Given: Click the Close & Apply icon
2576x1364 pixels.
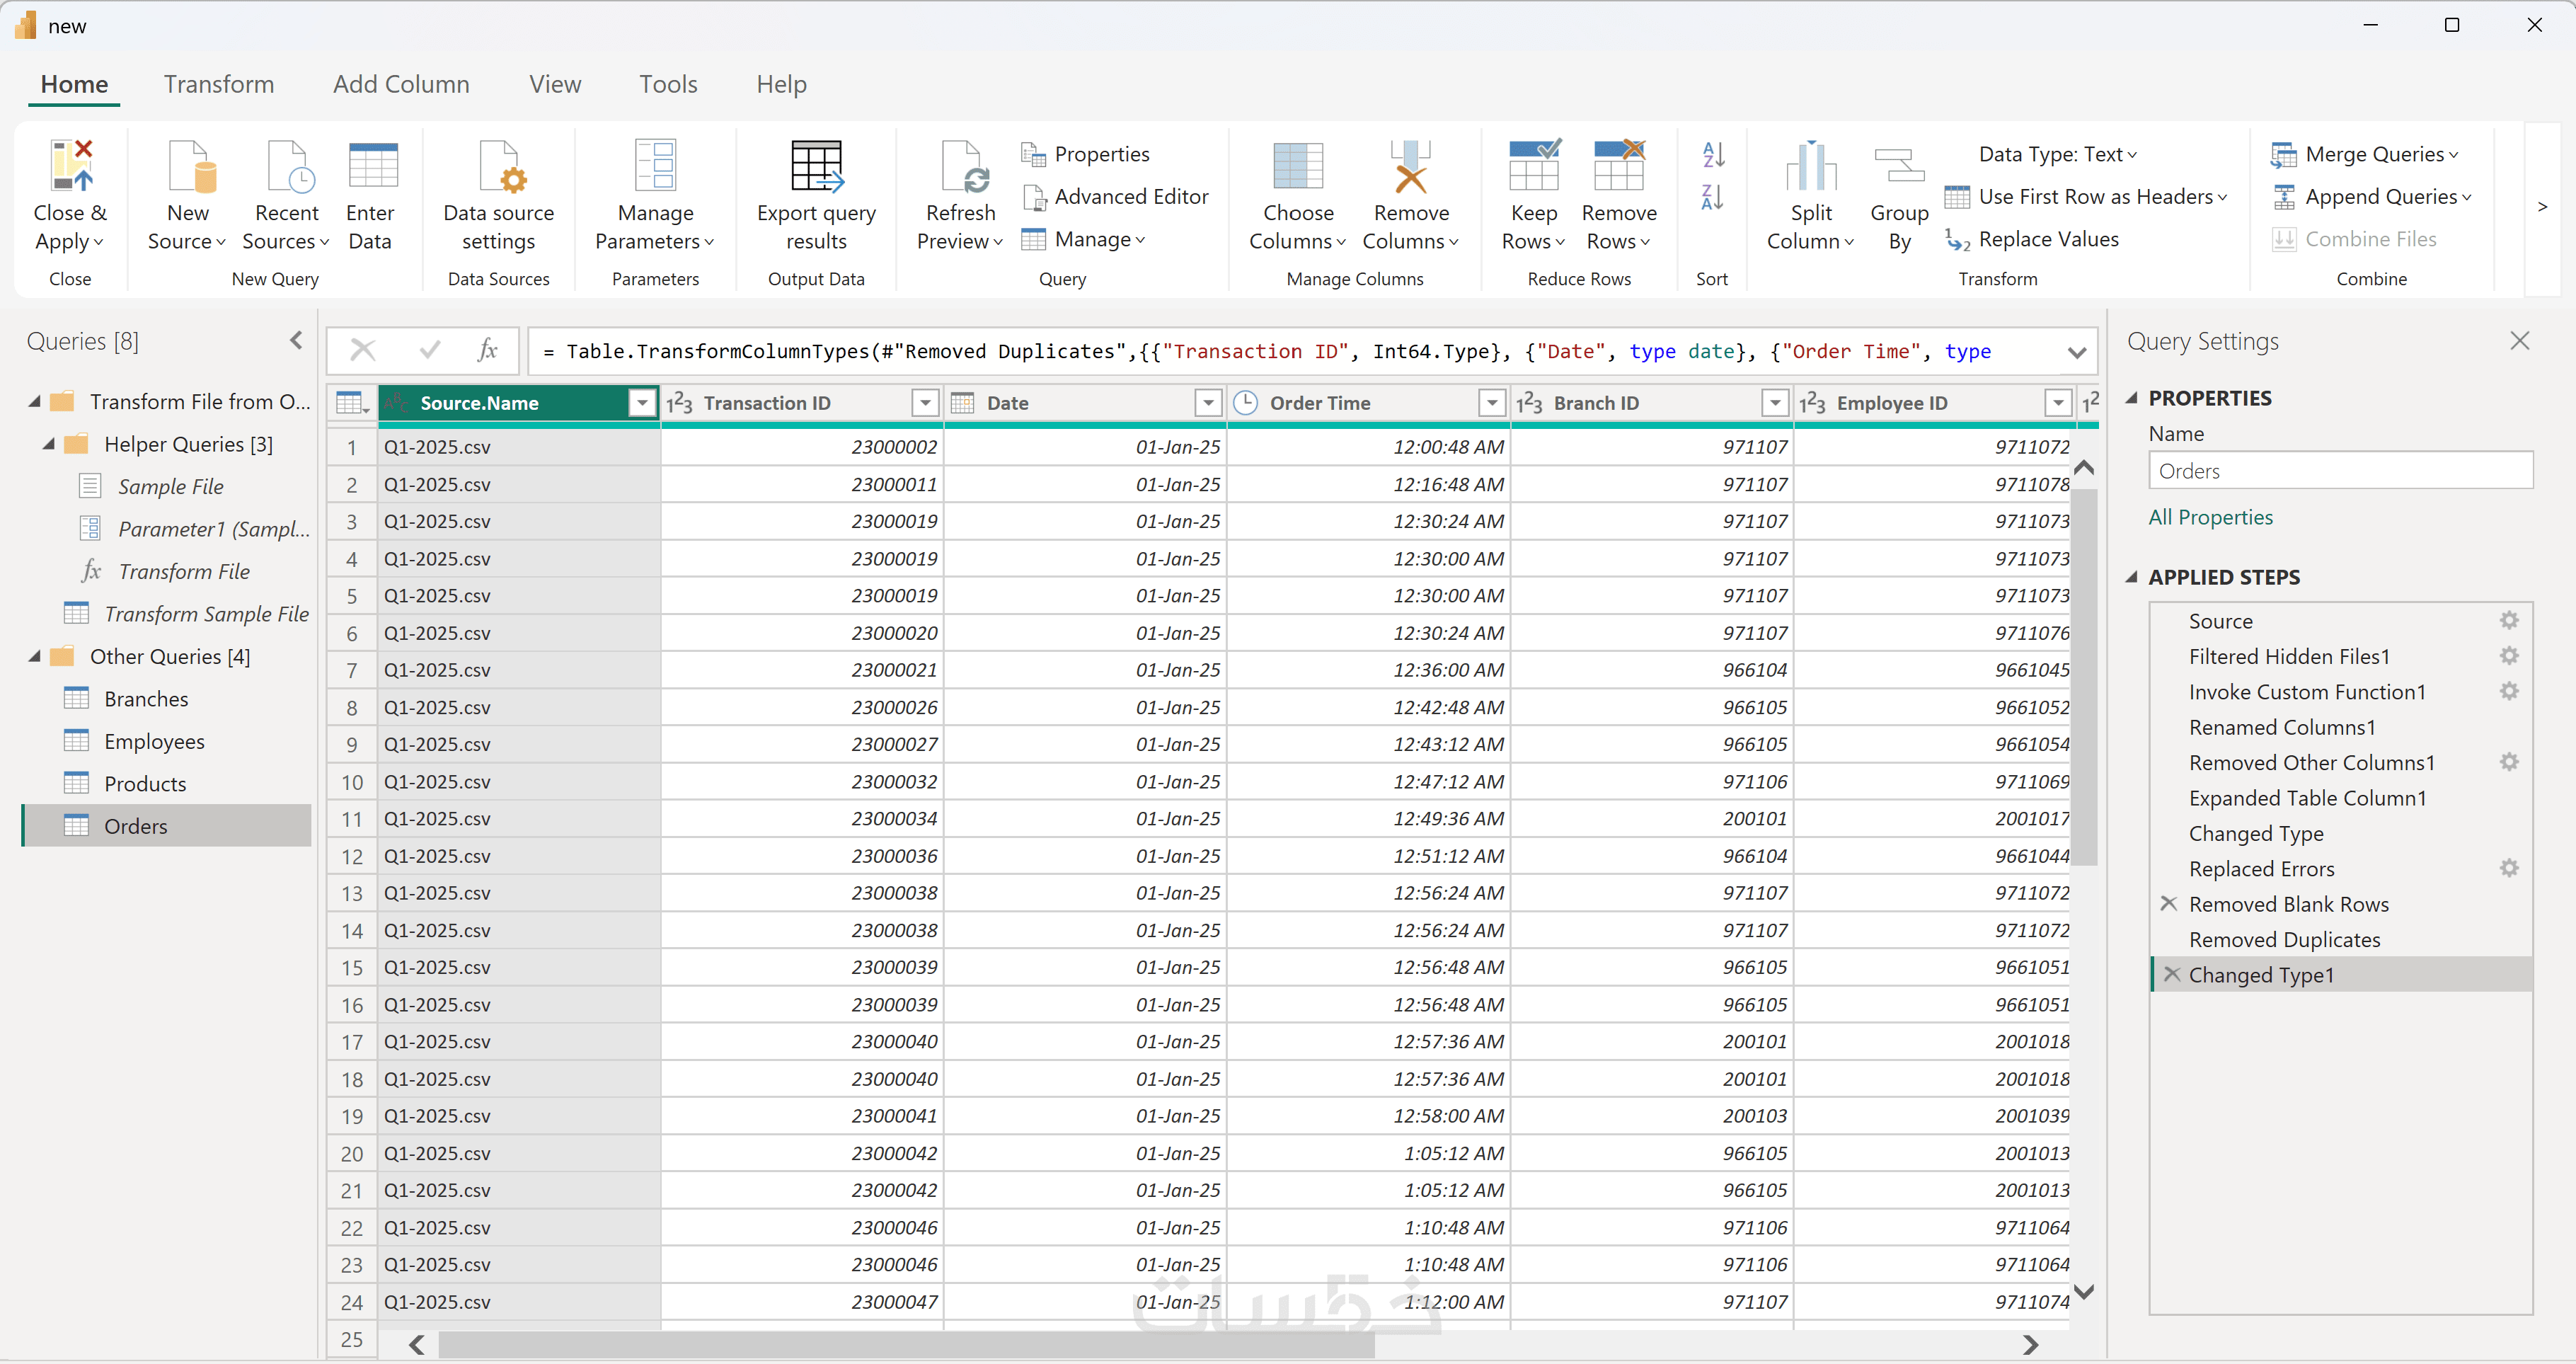Looking at the screenshot, I should click(x=70, y=166).
